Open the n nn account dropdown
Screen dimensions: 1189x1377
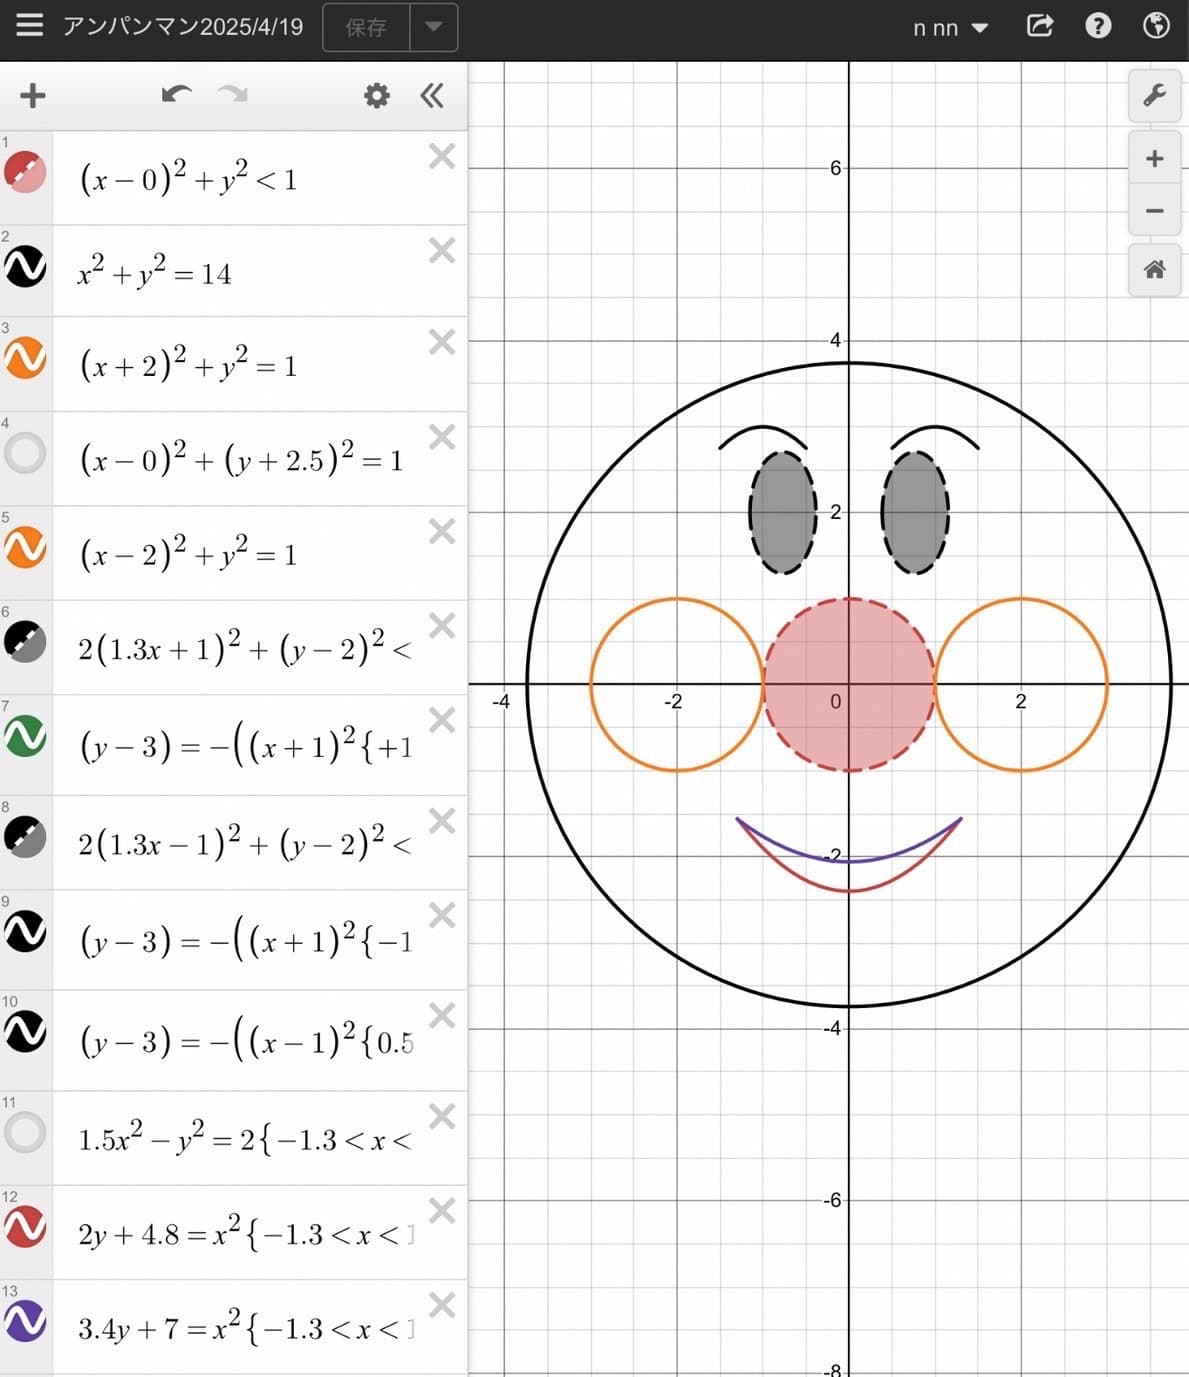click(950, 28)
